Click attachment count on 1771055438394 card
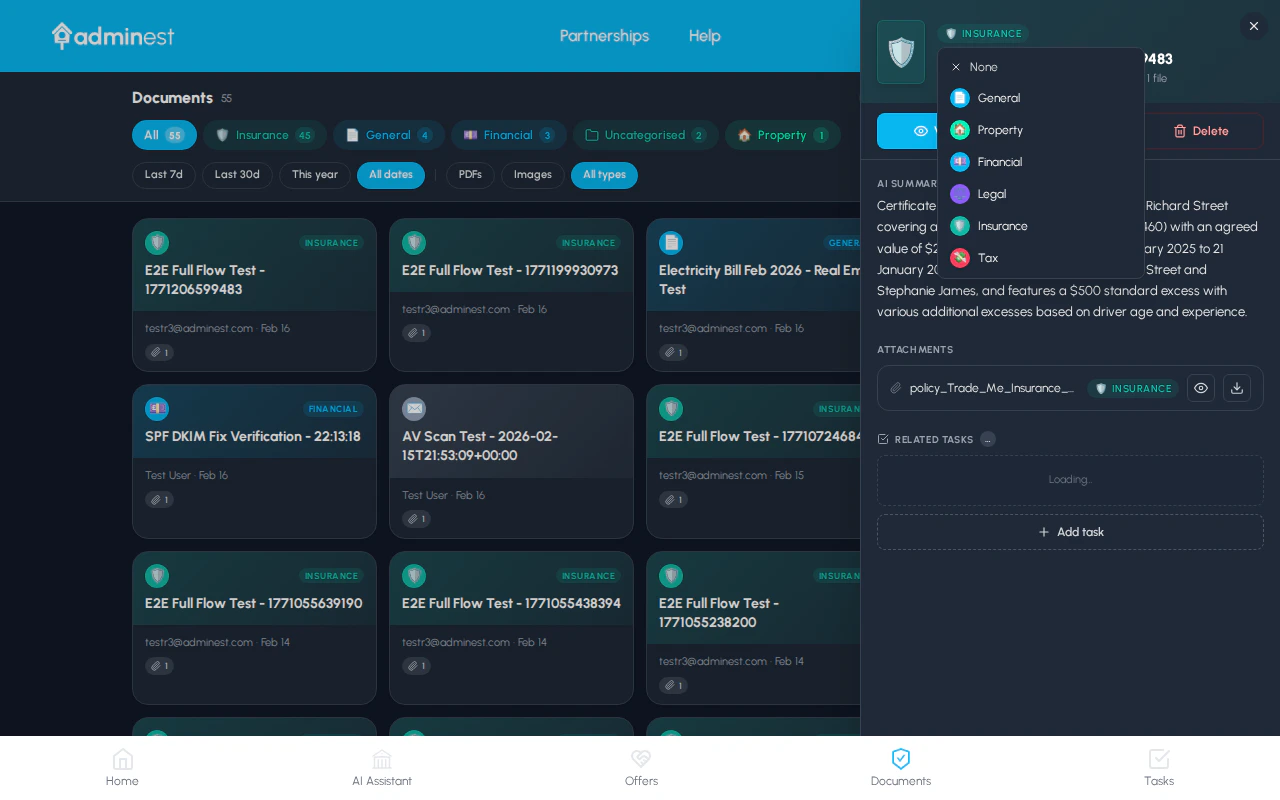Viewport: 1280px width, 800px height. coord(416,666)
